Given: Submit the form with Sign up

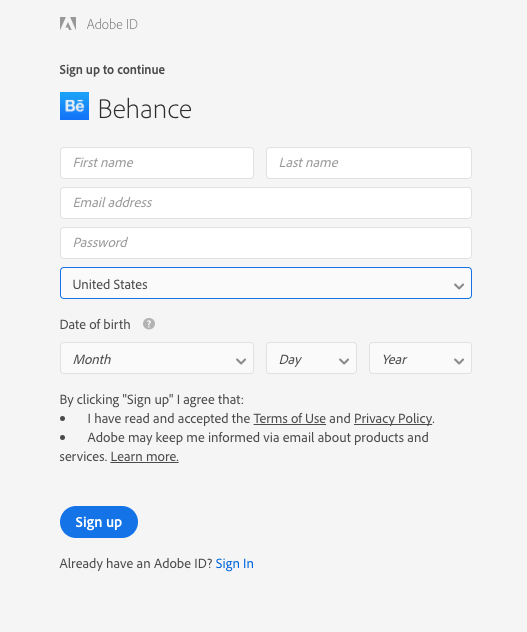Looking at the screenshot, I should coord(99,522).
